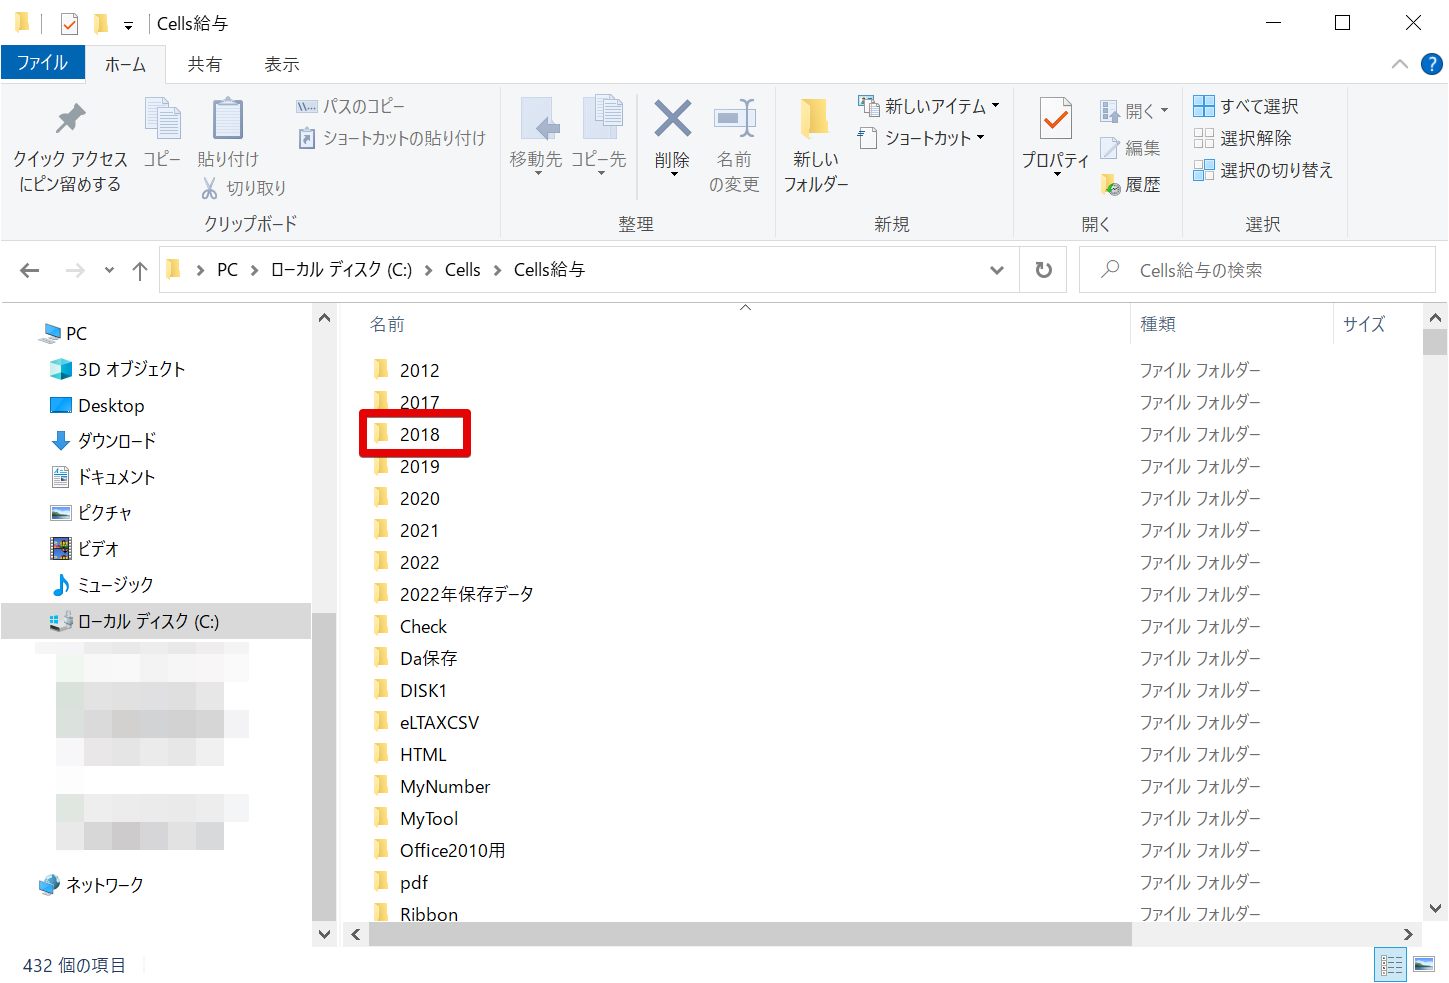Click the Pin to Quick Access icon
The image size is (1449, 983).
coord(69,120)
